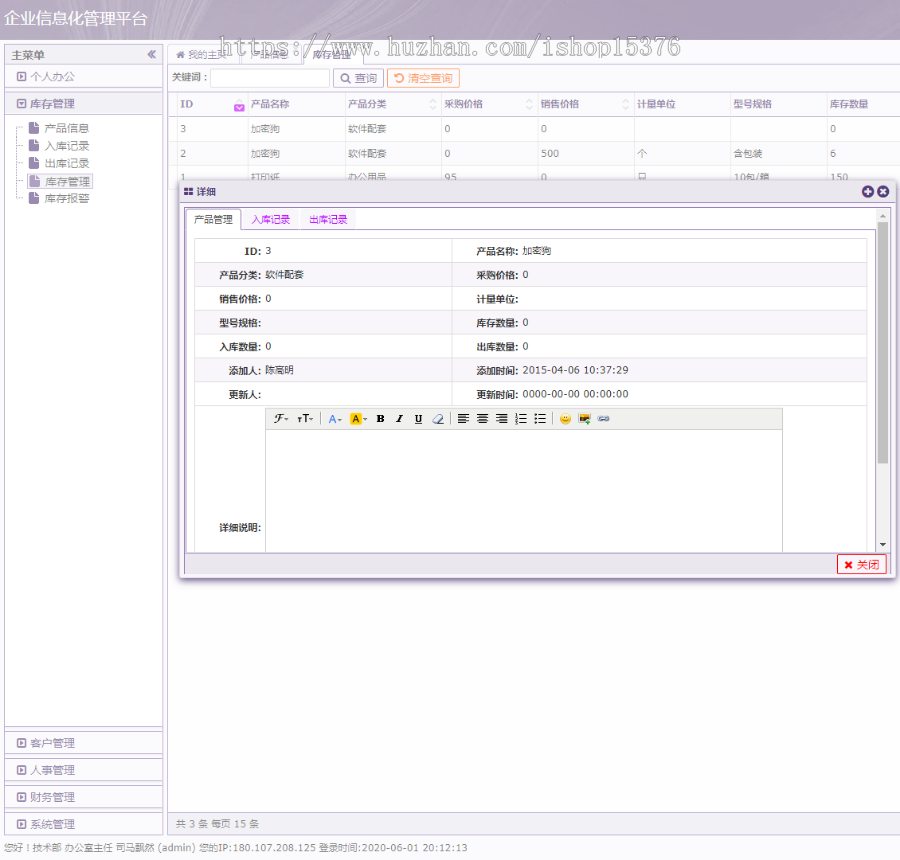Open the font family dropdown

[282, 419]
